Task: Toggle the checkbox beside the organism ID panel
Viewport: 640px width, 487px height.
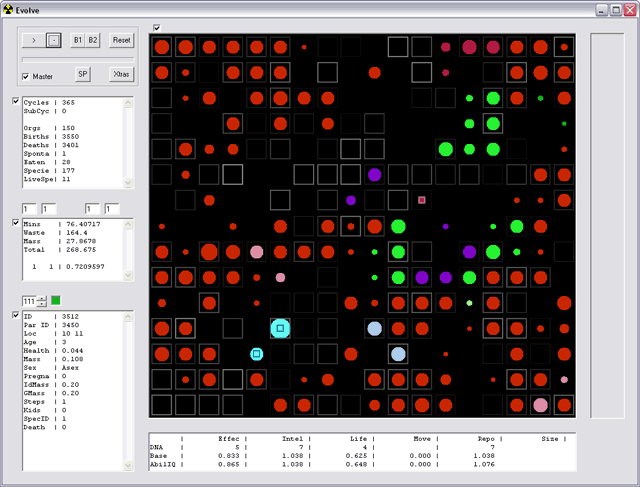Action: (16, 315)
